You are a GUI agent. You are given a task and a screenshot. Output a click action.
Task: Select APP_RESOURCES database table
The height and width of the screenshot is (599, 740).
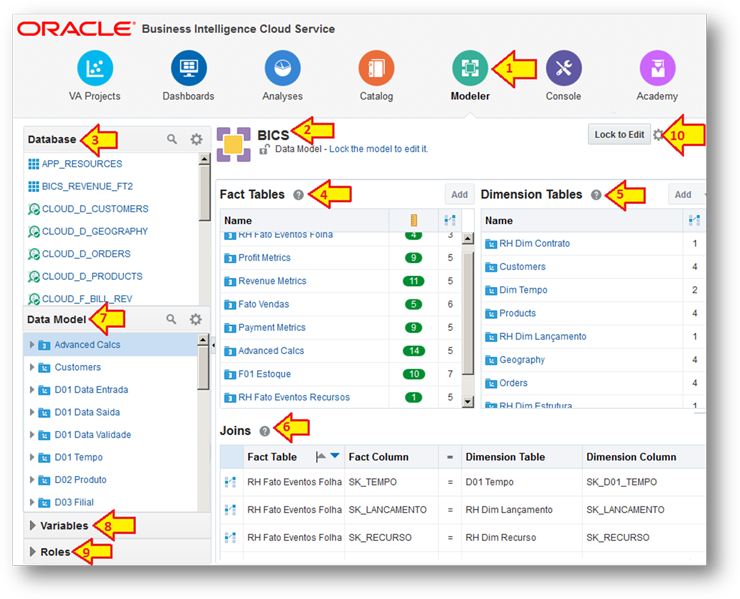[82, 164]
